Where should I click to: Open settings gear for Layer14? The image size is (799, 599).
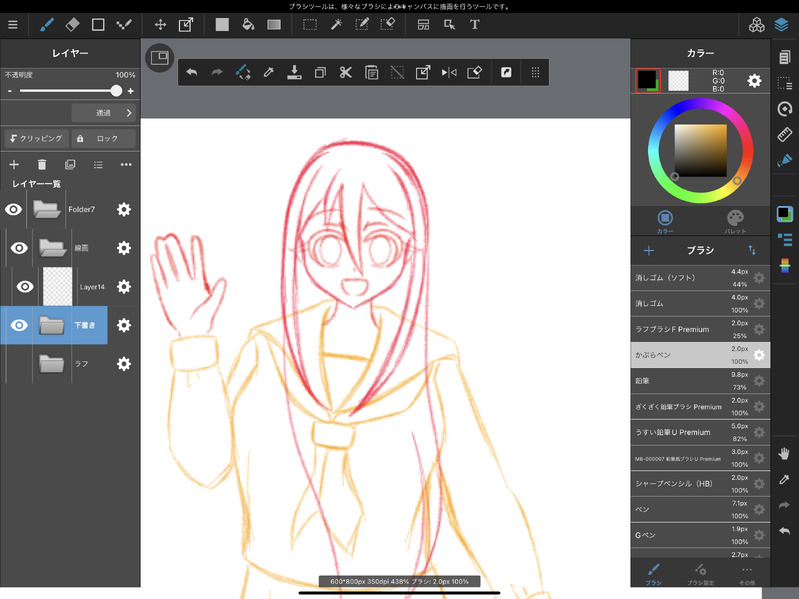coord(124,287)
